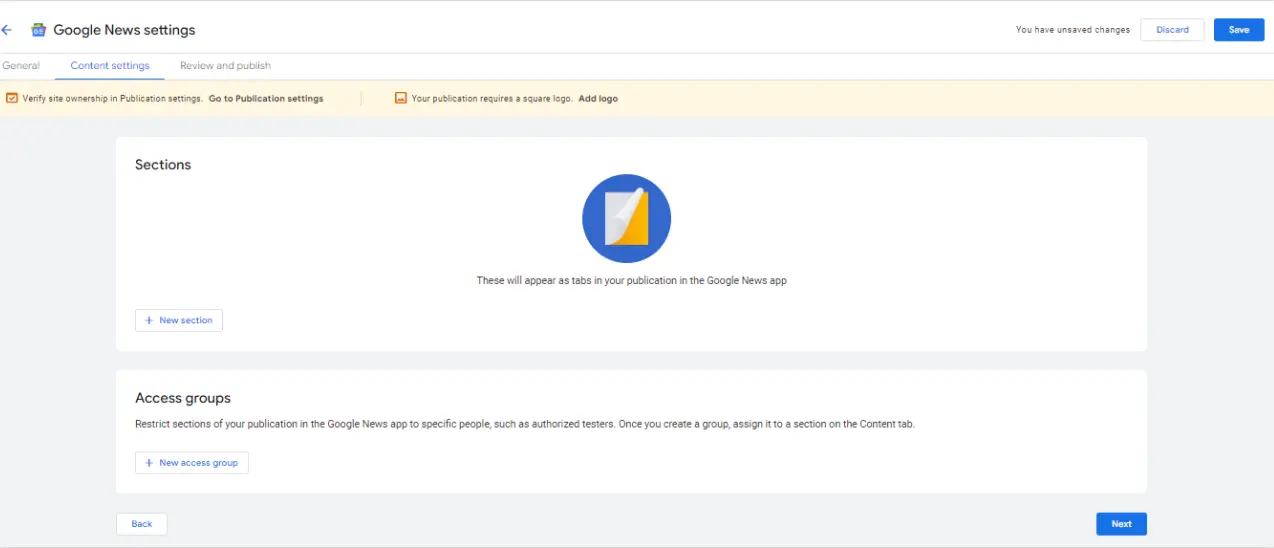Click the Google News logo icon
The image size is (1274, 548).
39,30
